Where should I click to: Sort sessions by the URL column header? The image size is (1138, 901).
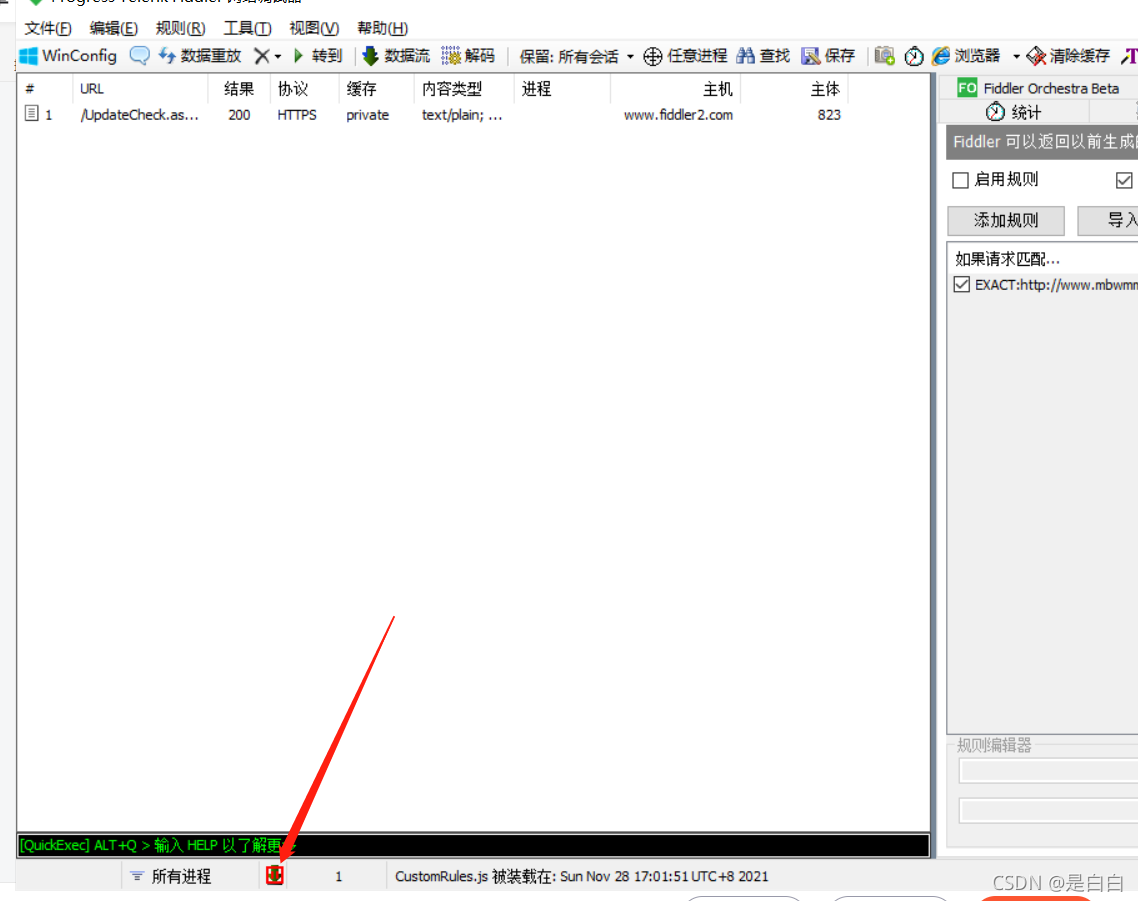click(141, 89)
